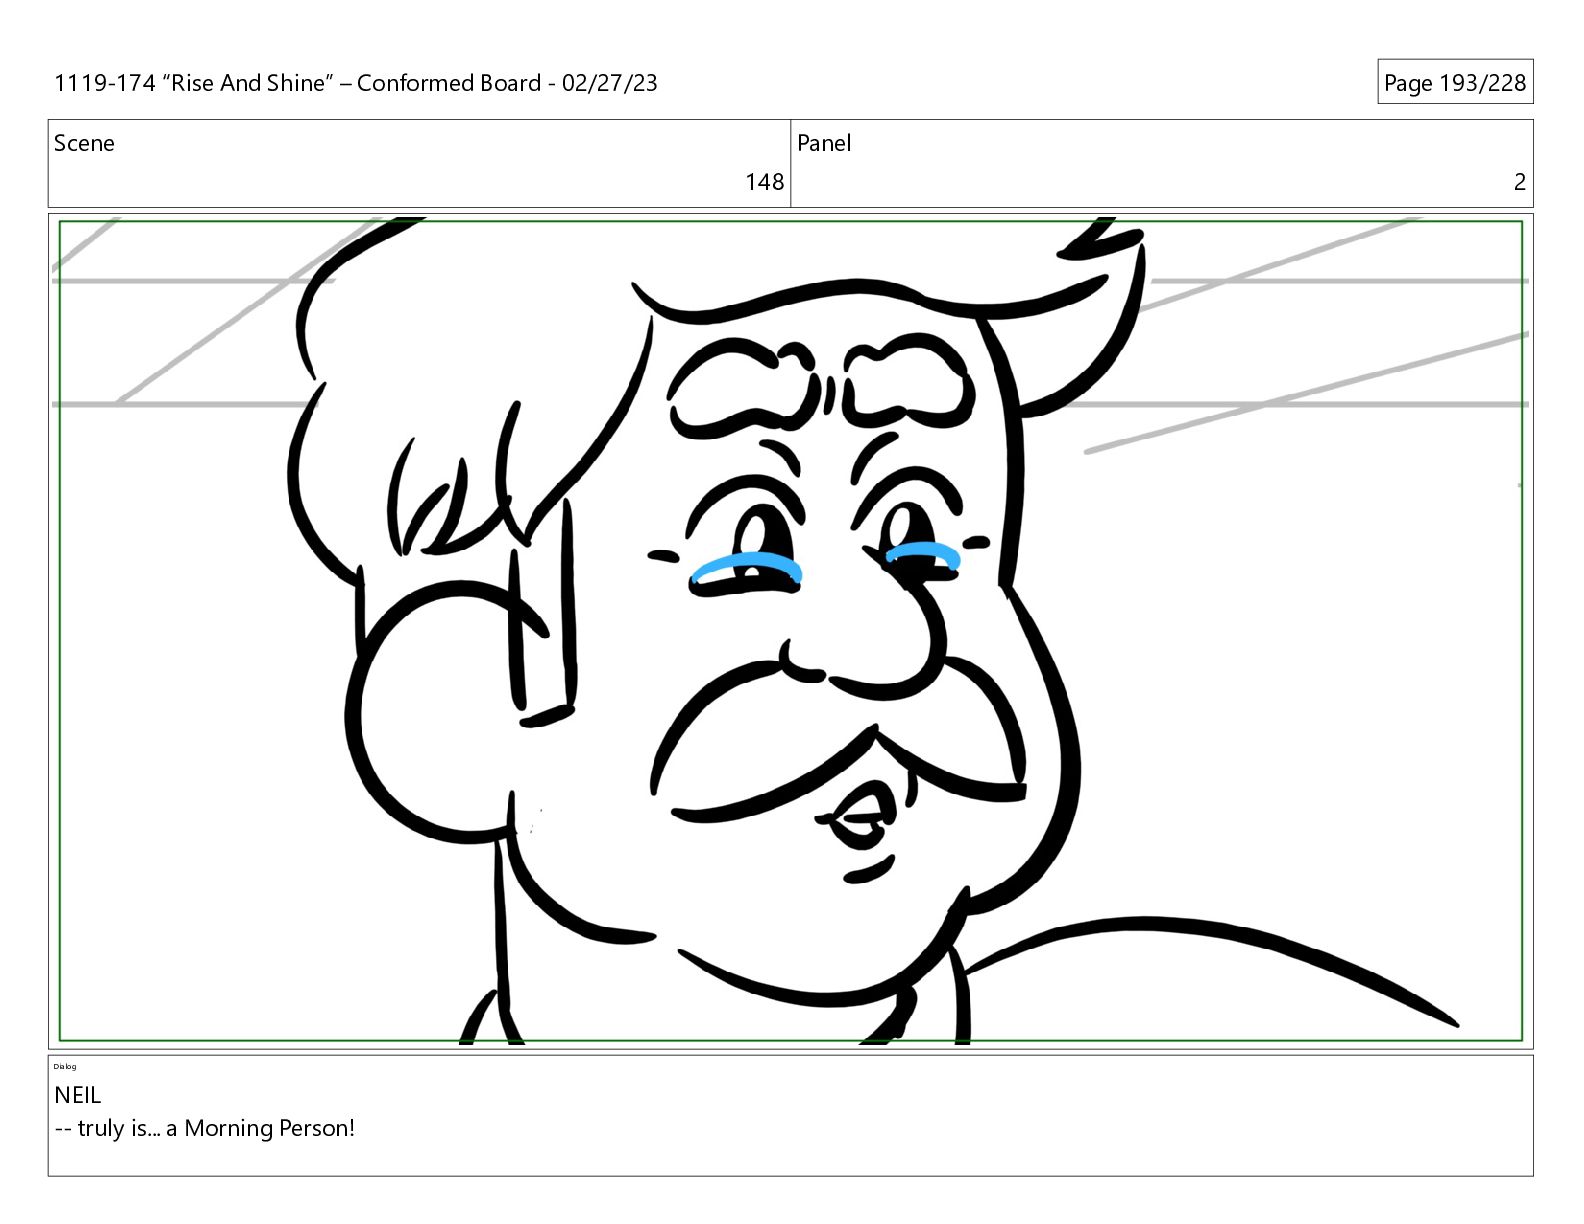Click the small Dialog label
The image size is (1584, 1224).
click(x=65, y=1066)
